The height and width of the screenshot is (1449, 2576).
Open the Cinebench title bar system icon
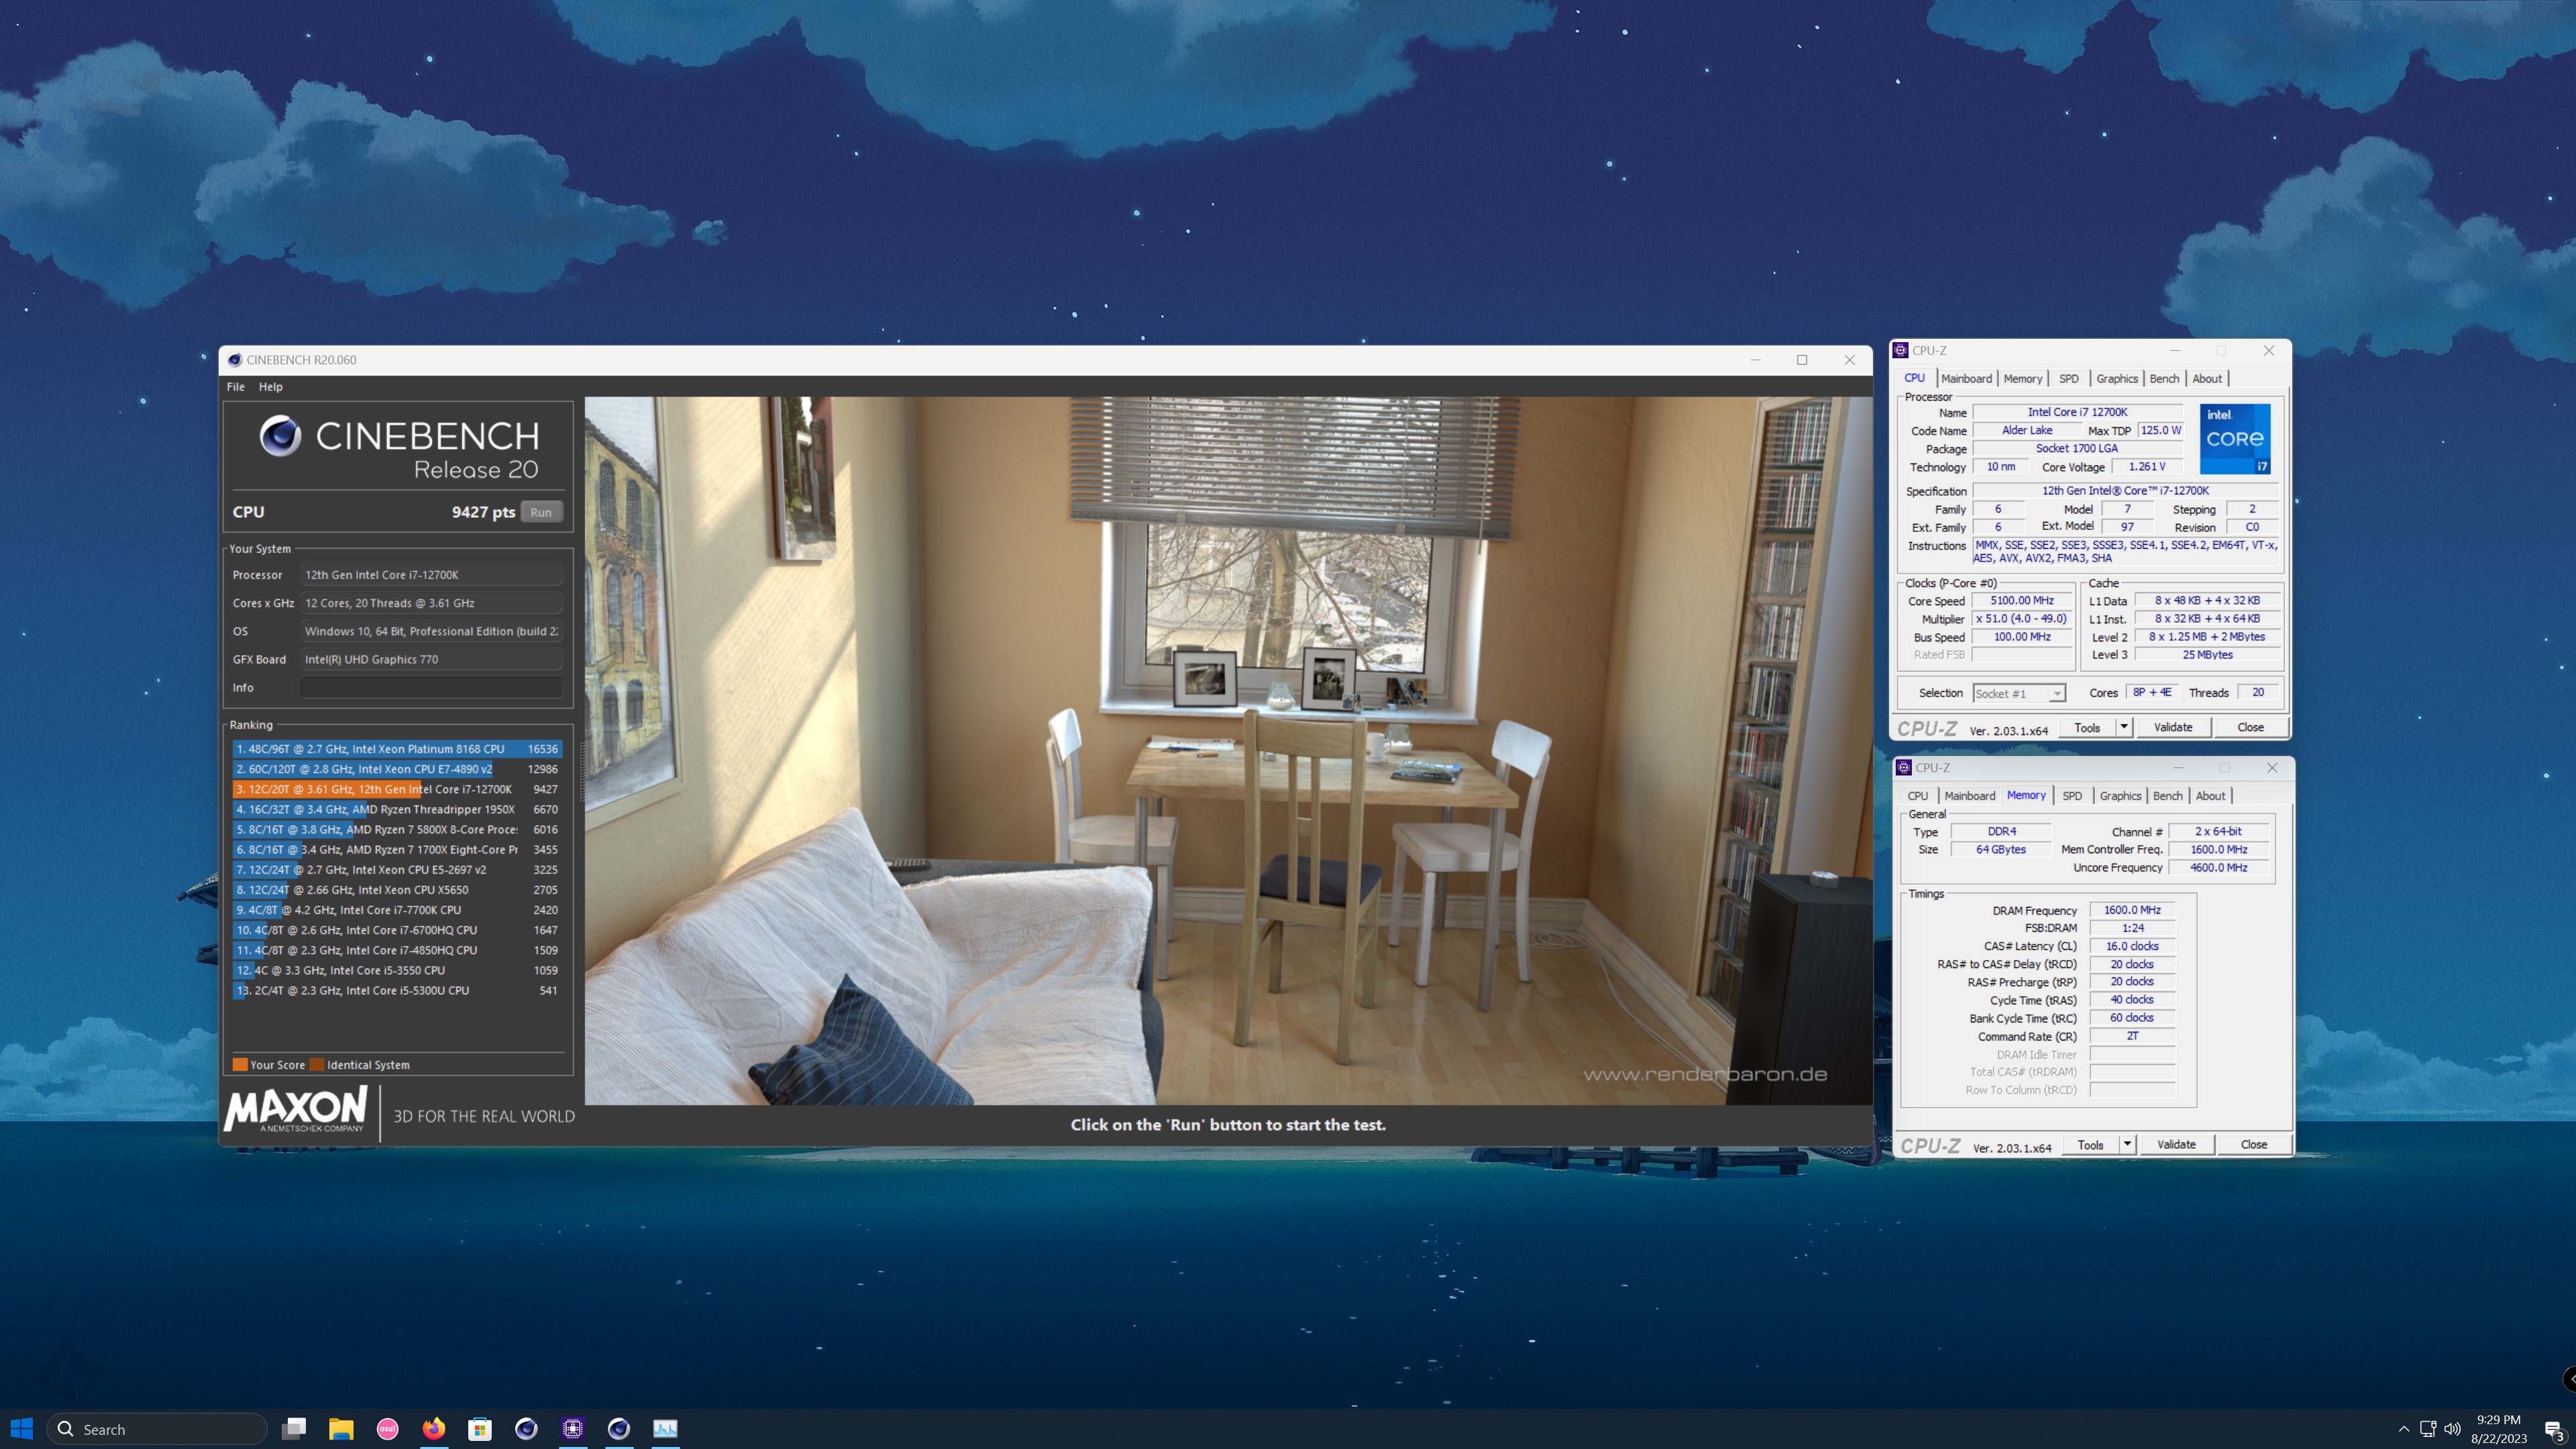234,360
